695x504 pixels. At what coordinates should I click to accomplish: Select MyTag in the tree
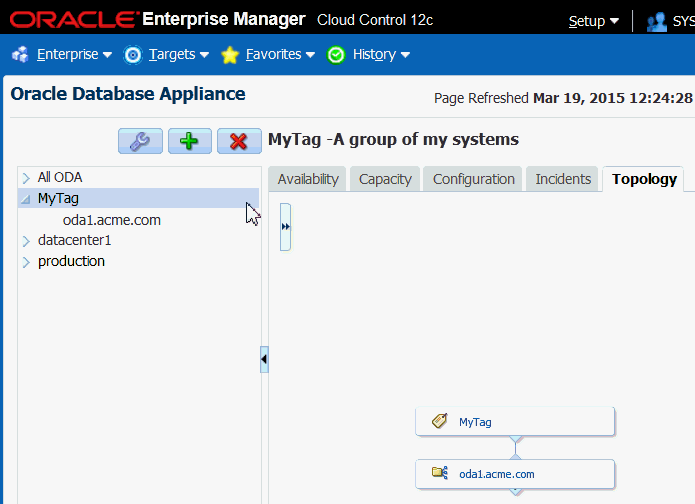click(x=58, y=198)
